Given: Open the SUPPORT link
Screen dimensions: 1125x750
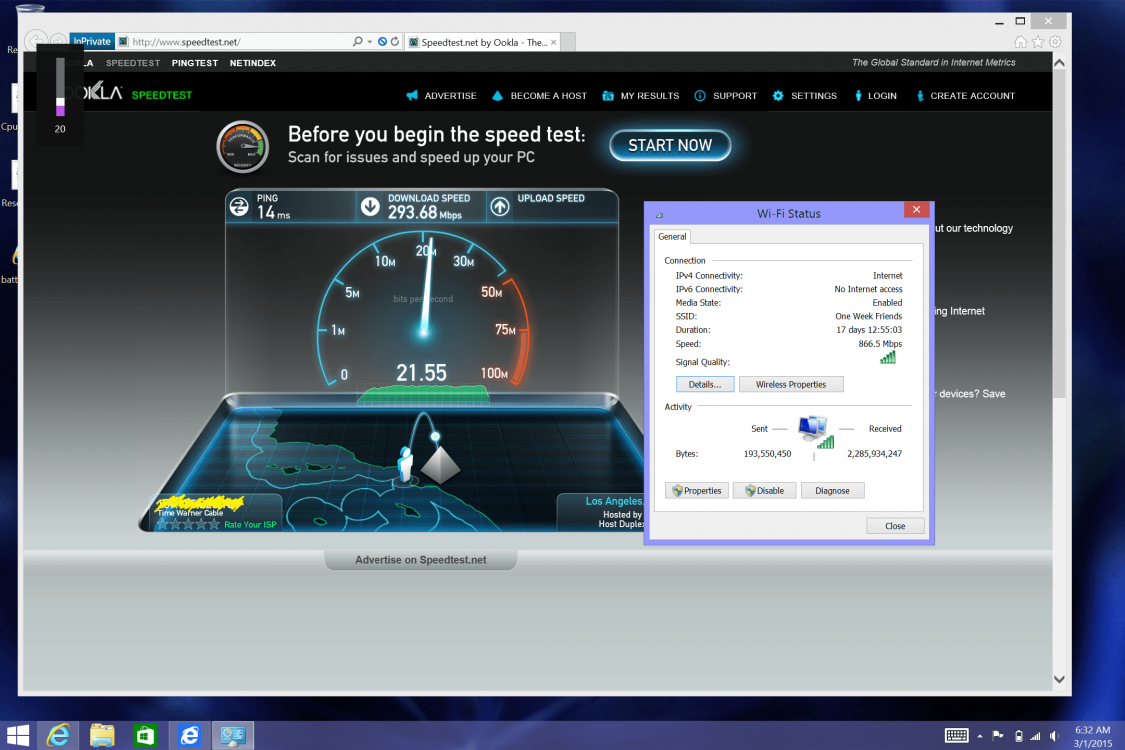Looking at the screenshot, I should [x=735, y=95].
